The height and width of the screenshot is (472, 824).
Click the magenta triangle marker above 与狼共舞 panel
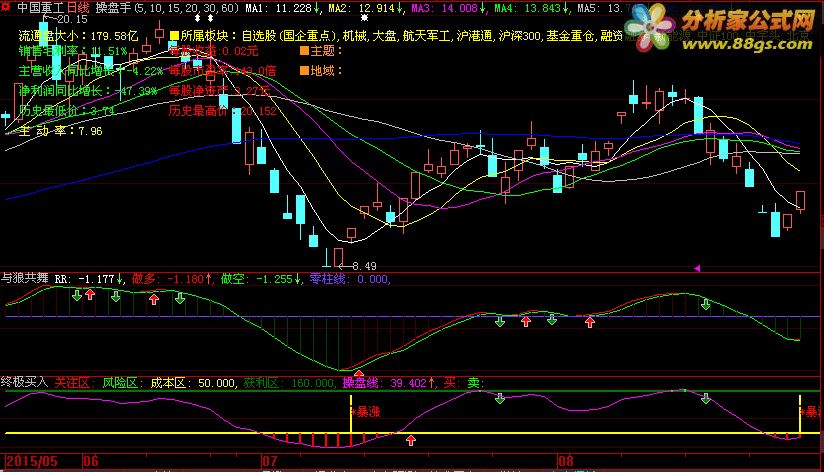(x=697, y=269)
